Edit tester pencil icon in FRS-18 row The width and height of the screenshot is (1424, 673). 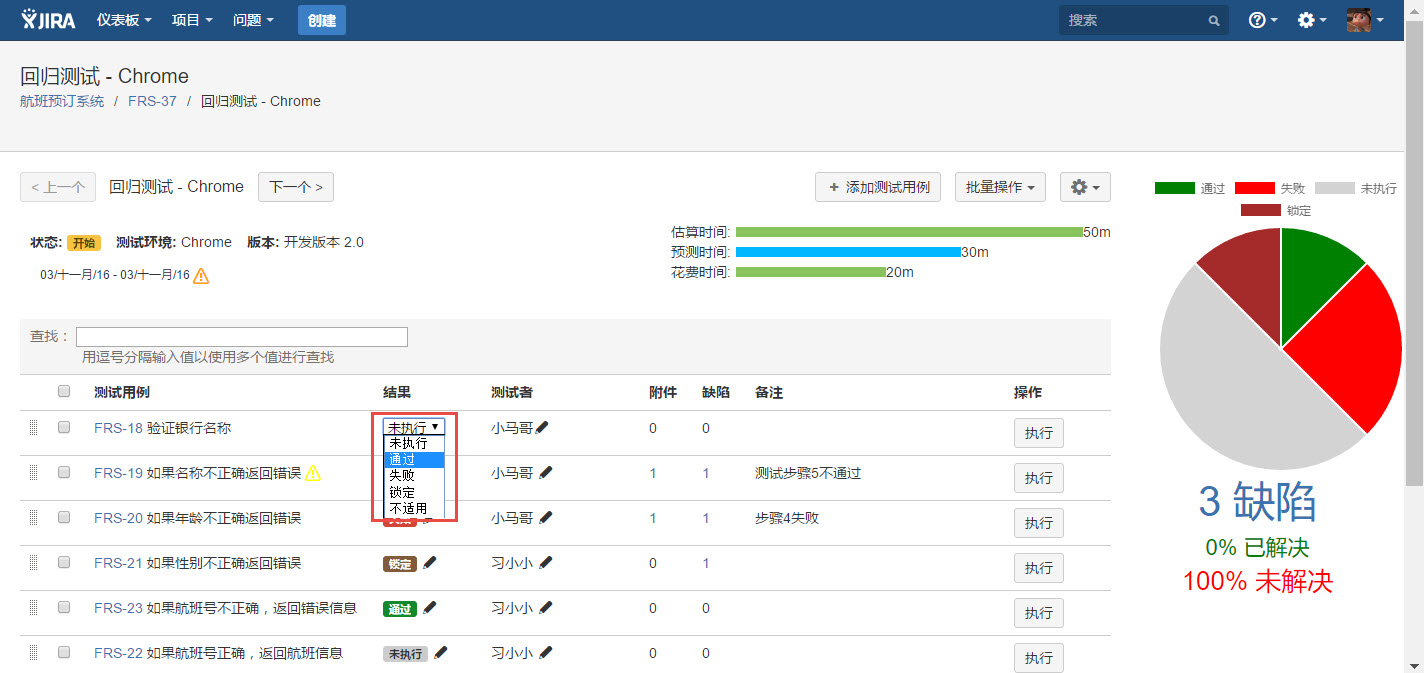tap(543, 427)
